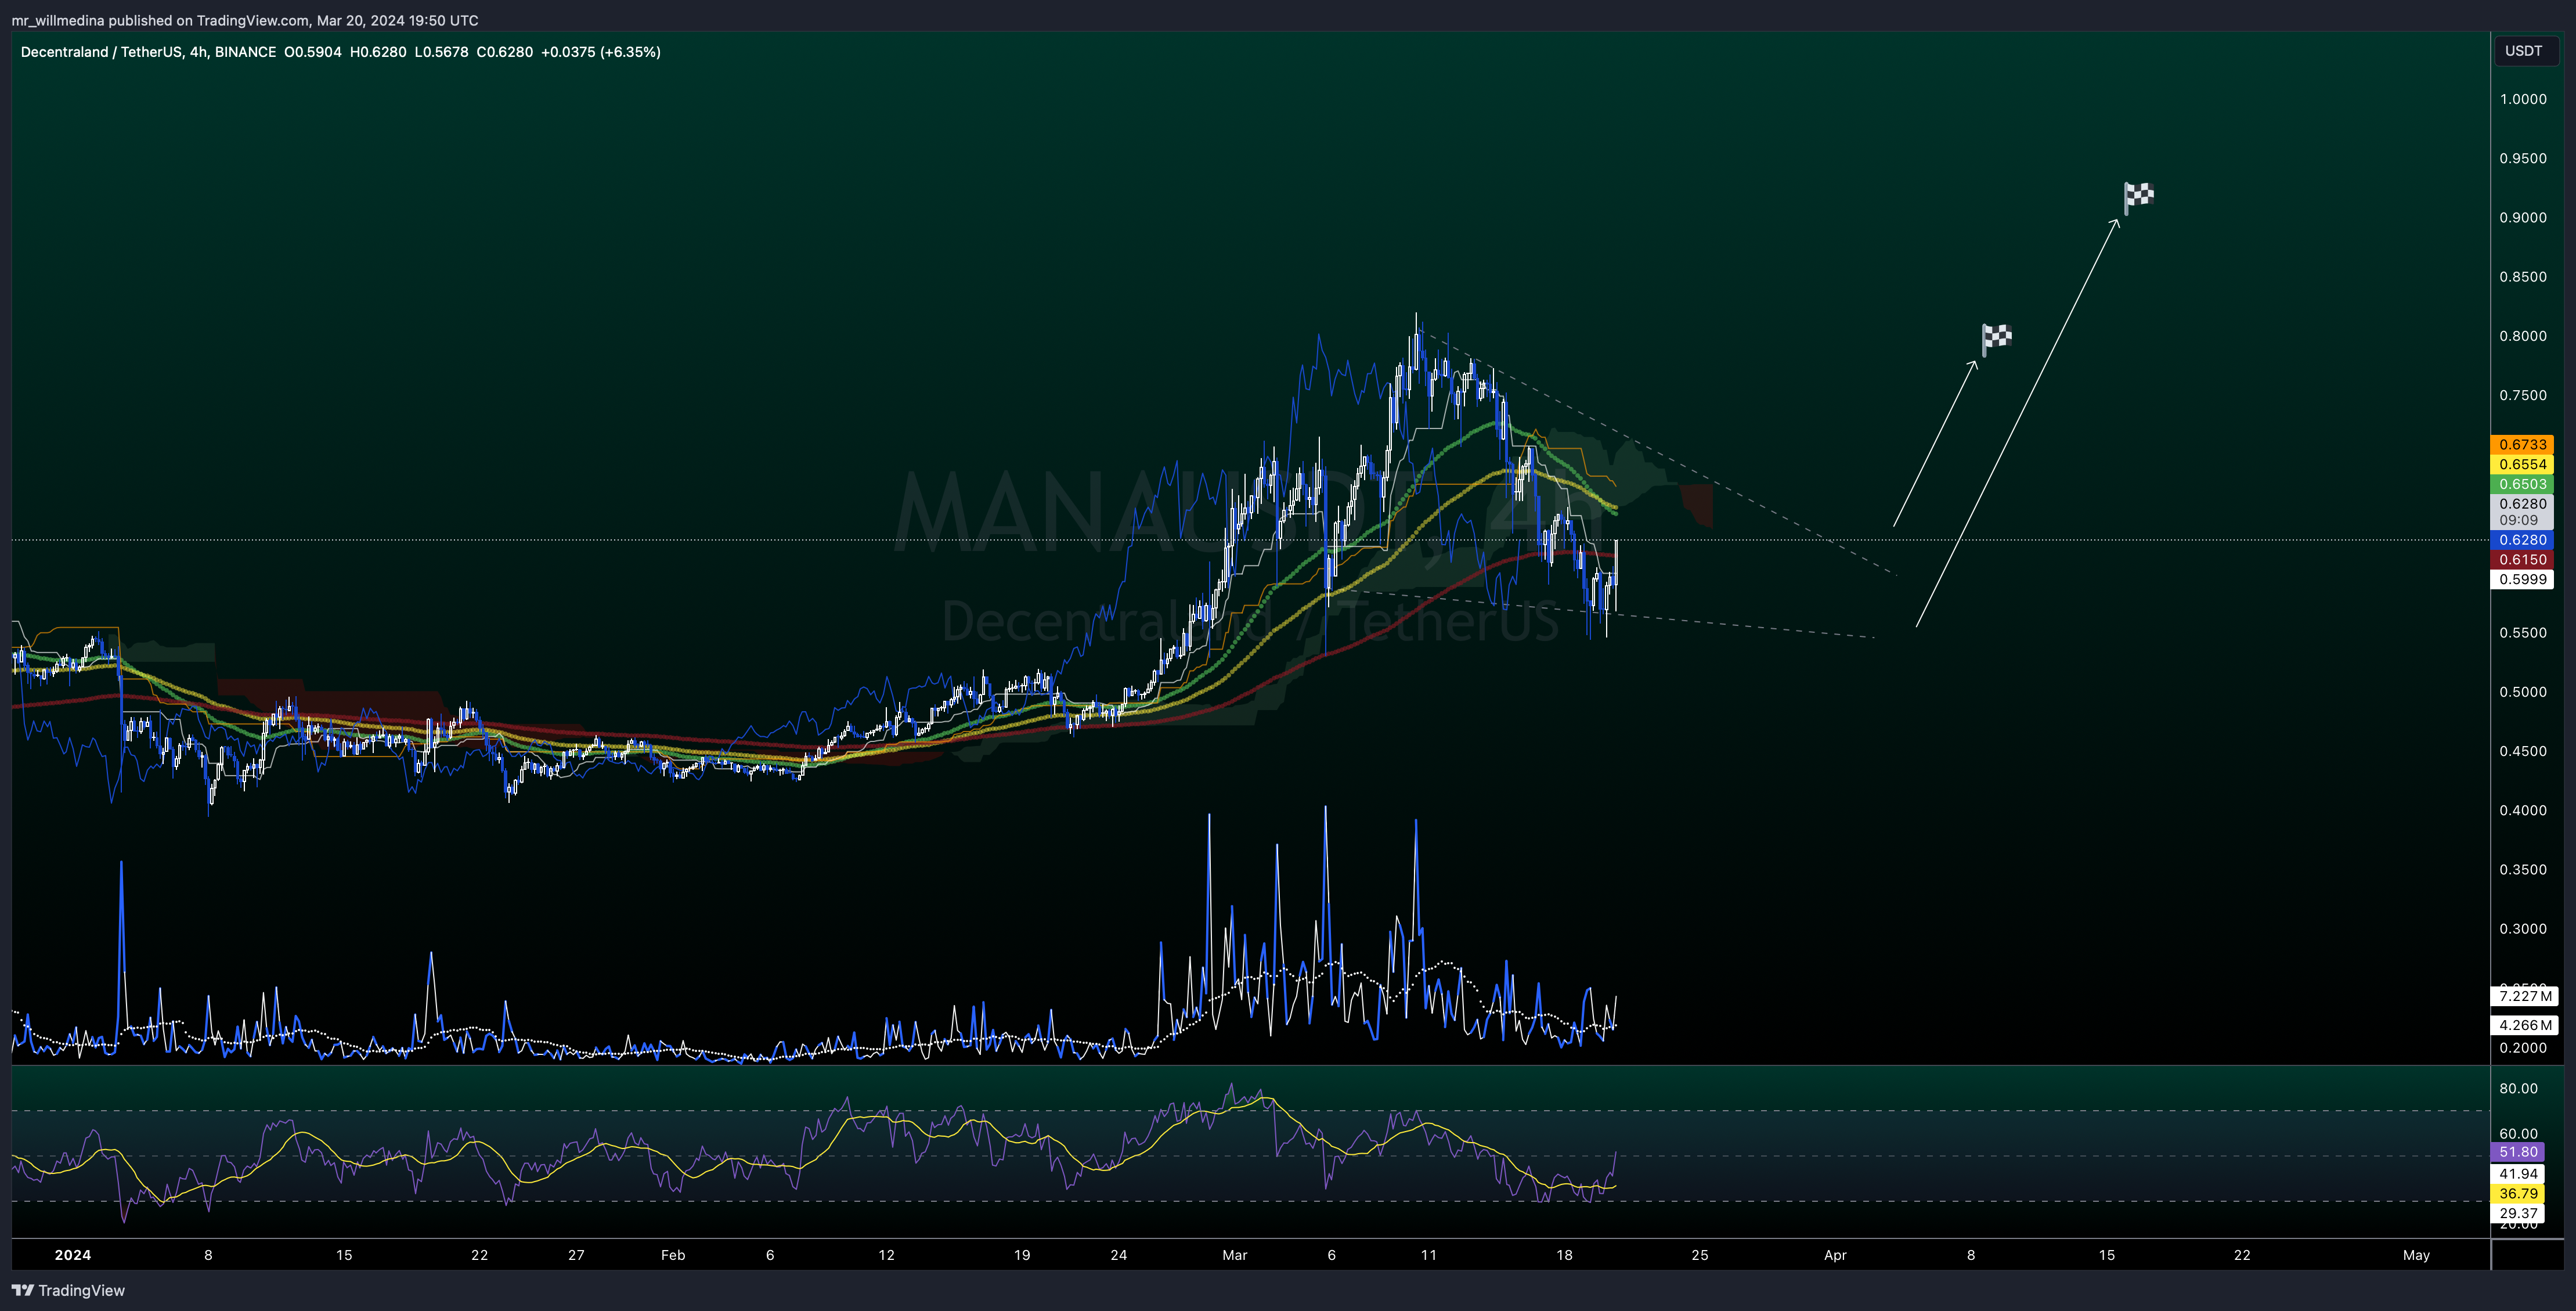Click the 0.5000 price axis label

point(2523,692)
